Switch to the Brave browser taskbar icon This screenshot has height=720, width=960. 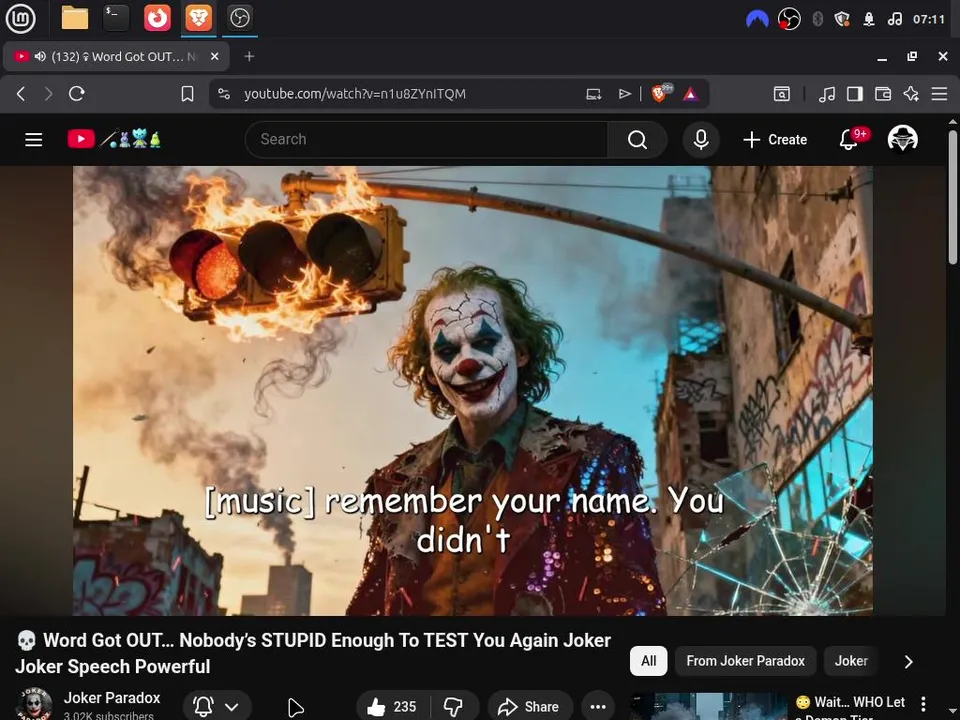click(198, 18)
